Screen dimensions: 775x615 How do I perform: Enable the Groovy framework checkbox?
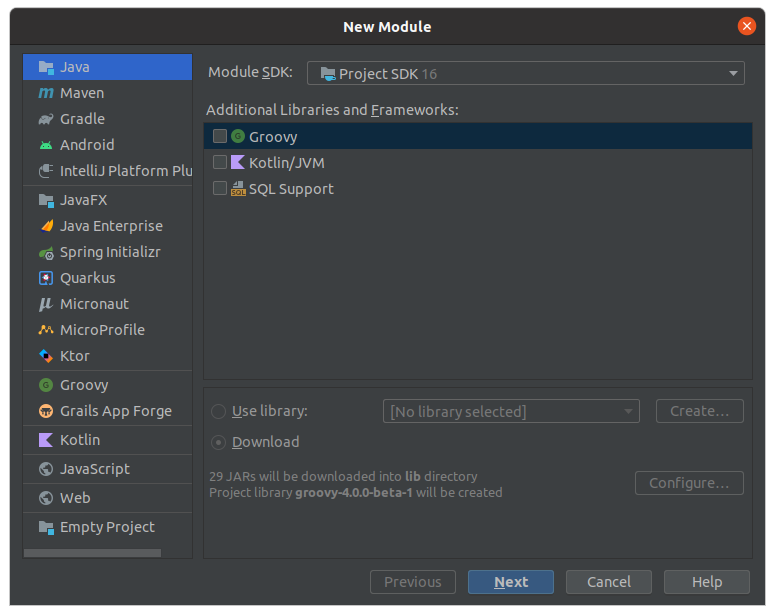(219, 136)
